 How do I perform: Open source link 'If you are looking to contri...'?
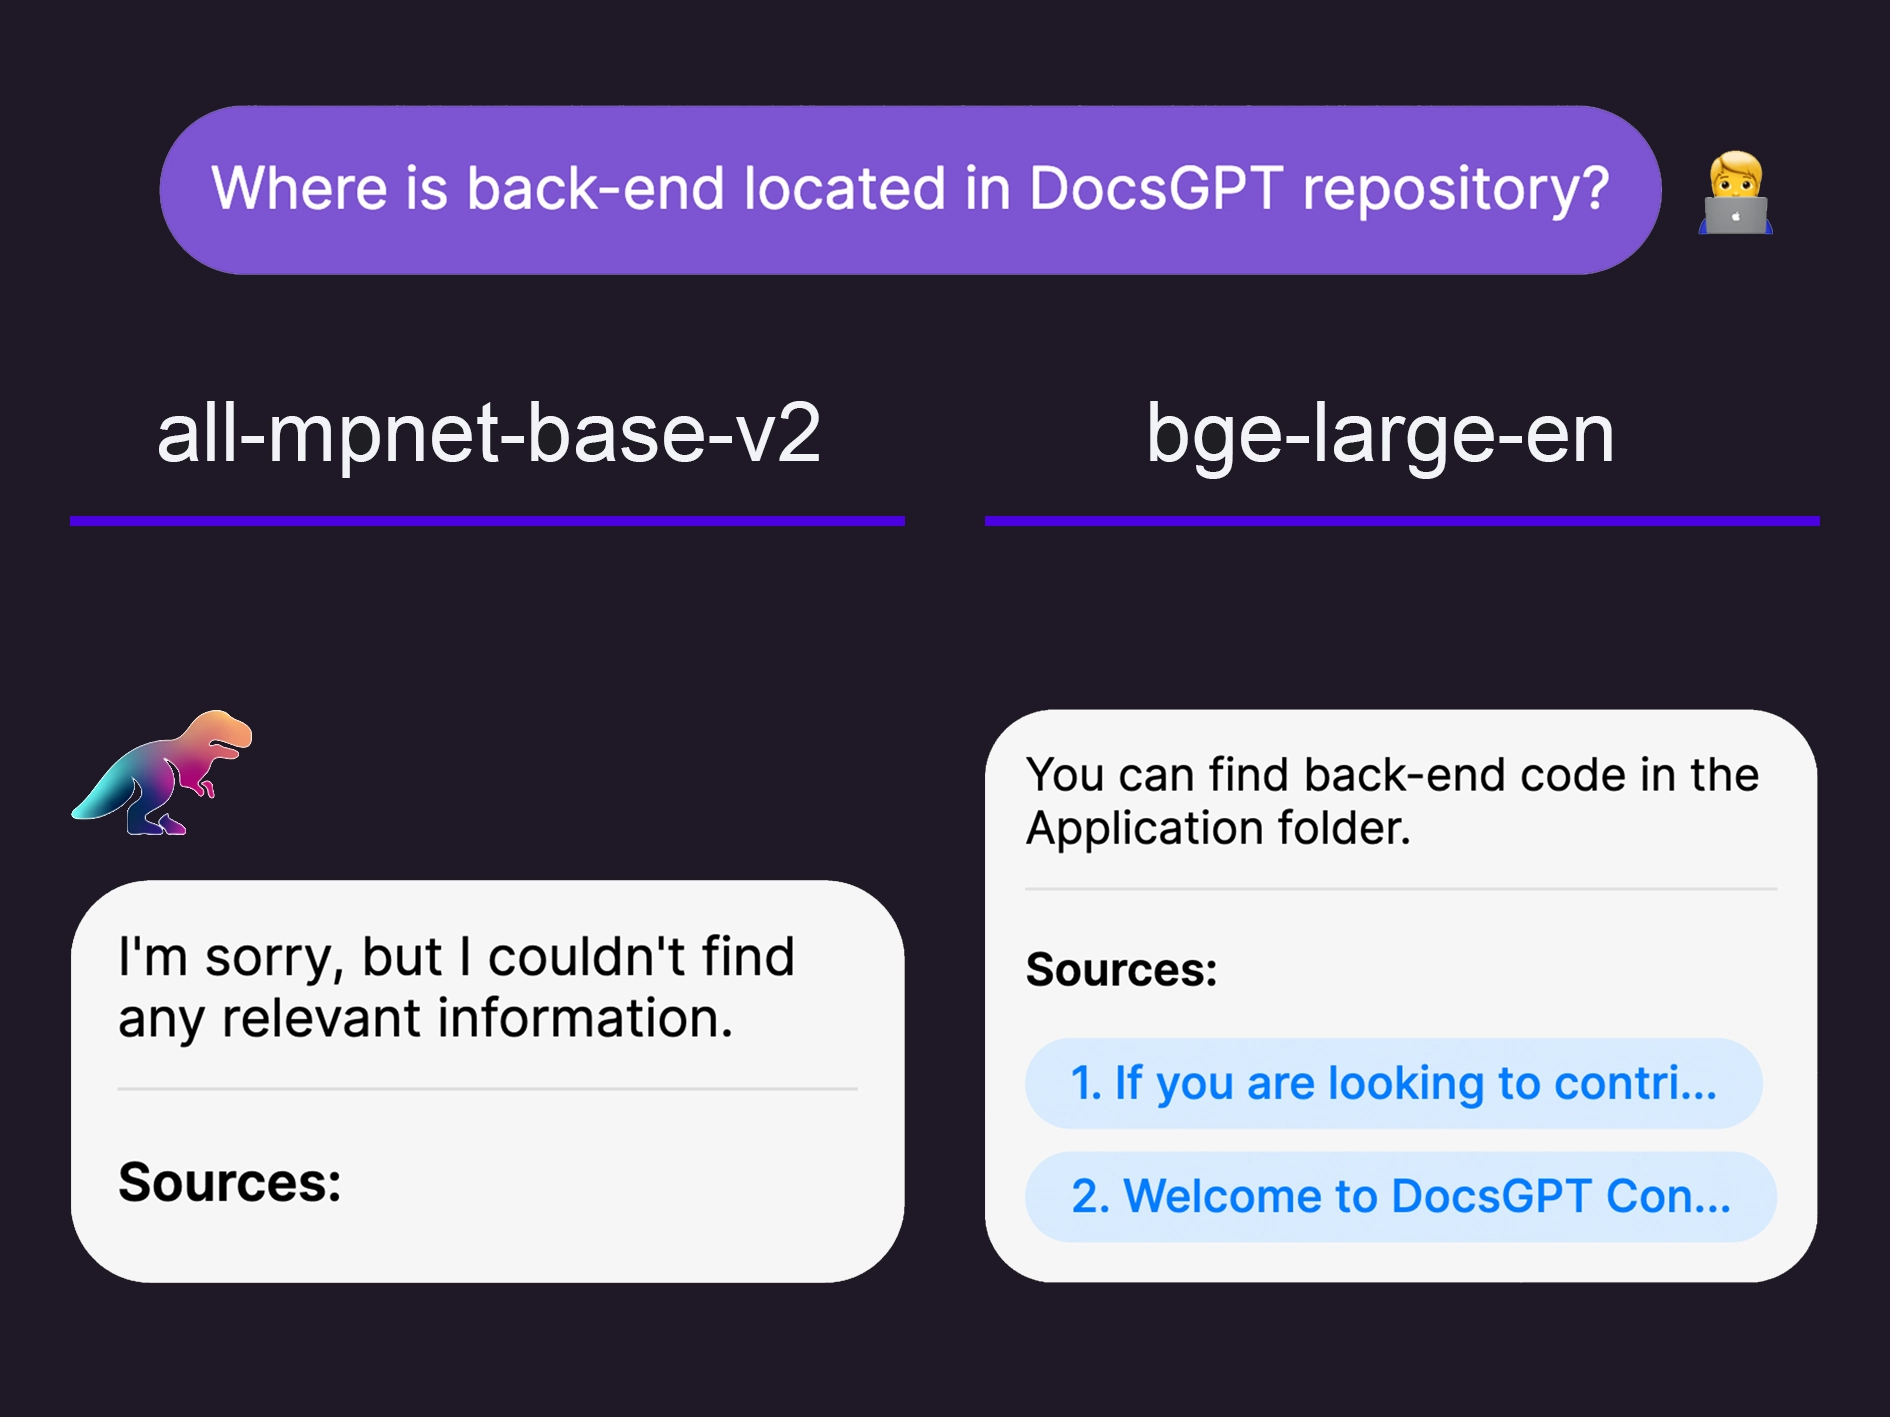coord(1393,1083)
